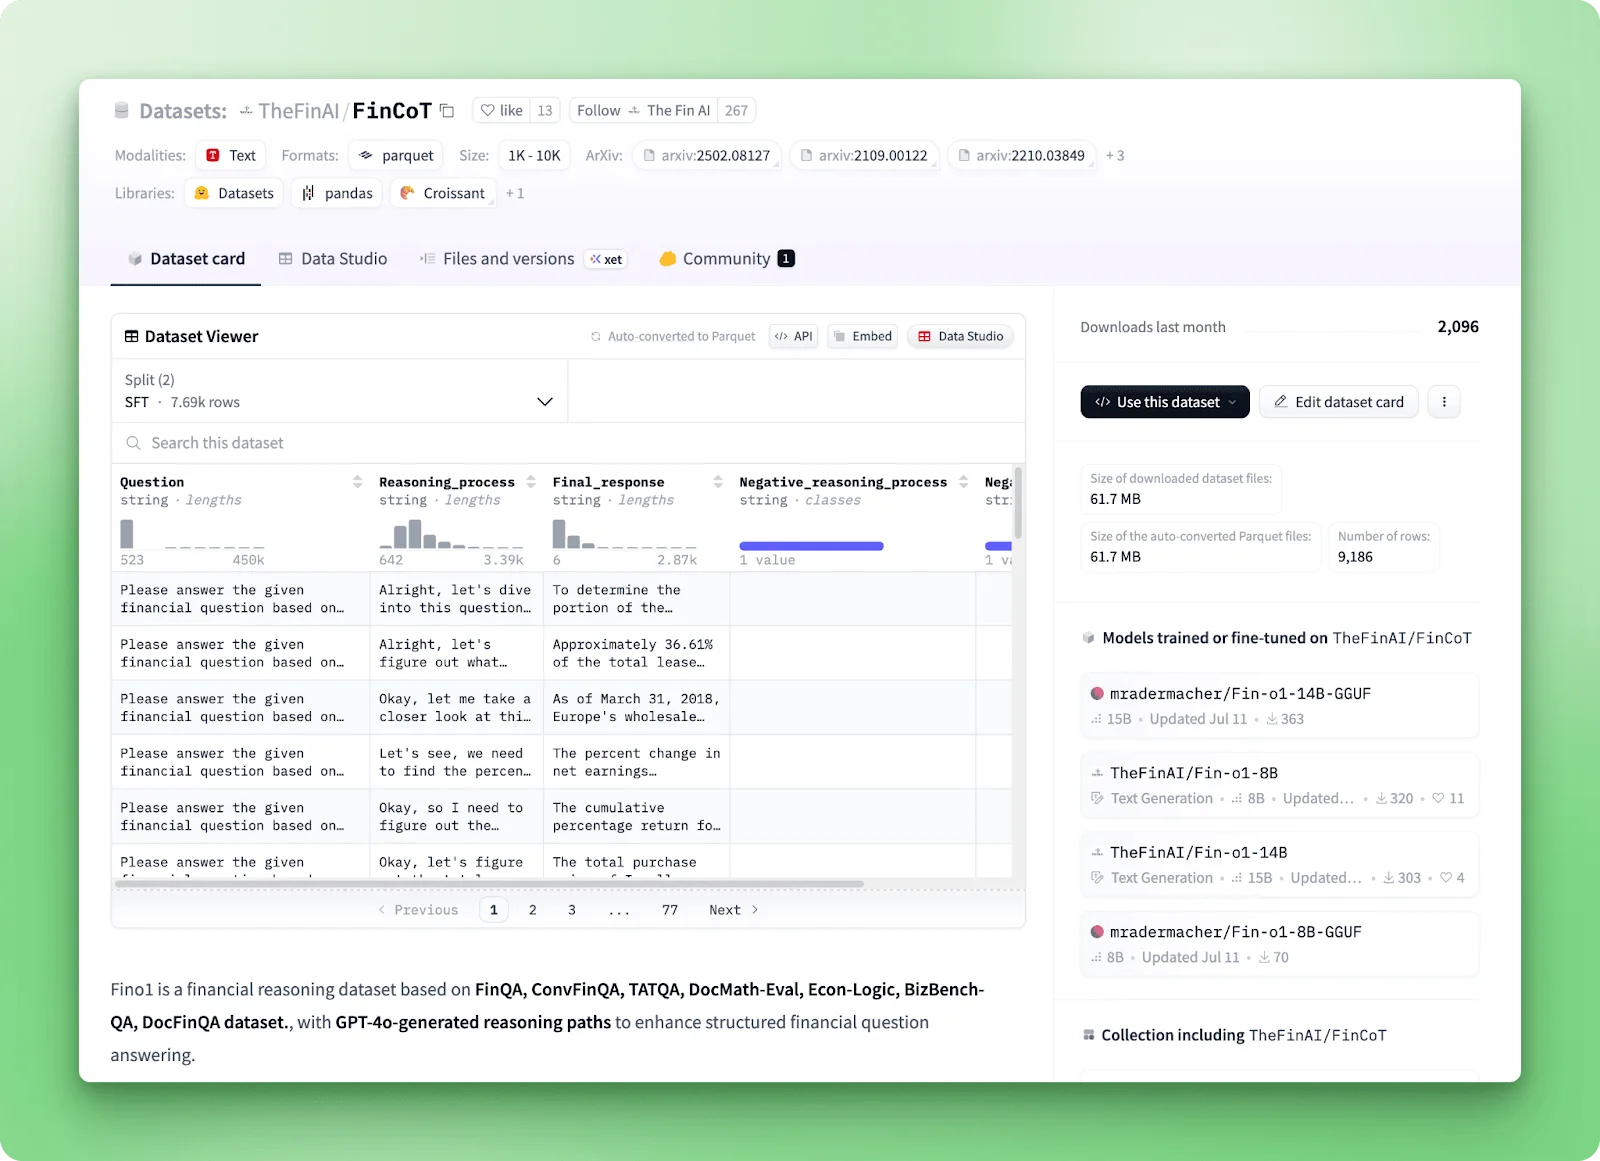The height and width of the screenshot is (1161, 1600).
Task: Open the arxiv:2210.03849 paper tag
Action: [1022, 155]
